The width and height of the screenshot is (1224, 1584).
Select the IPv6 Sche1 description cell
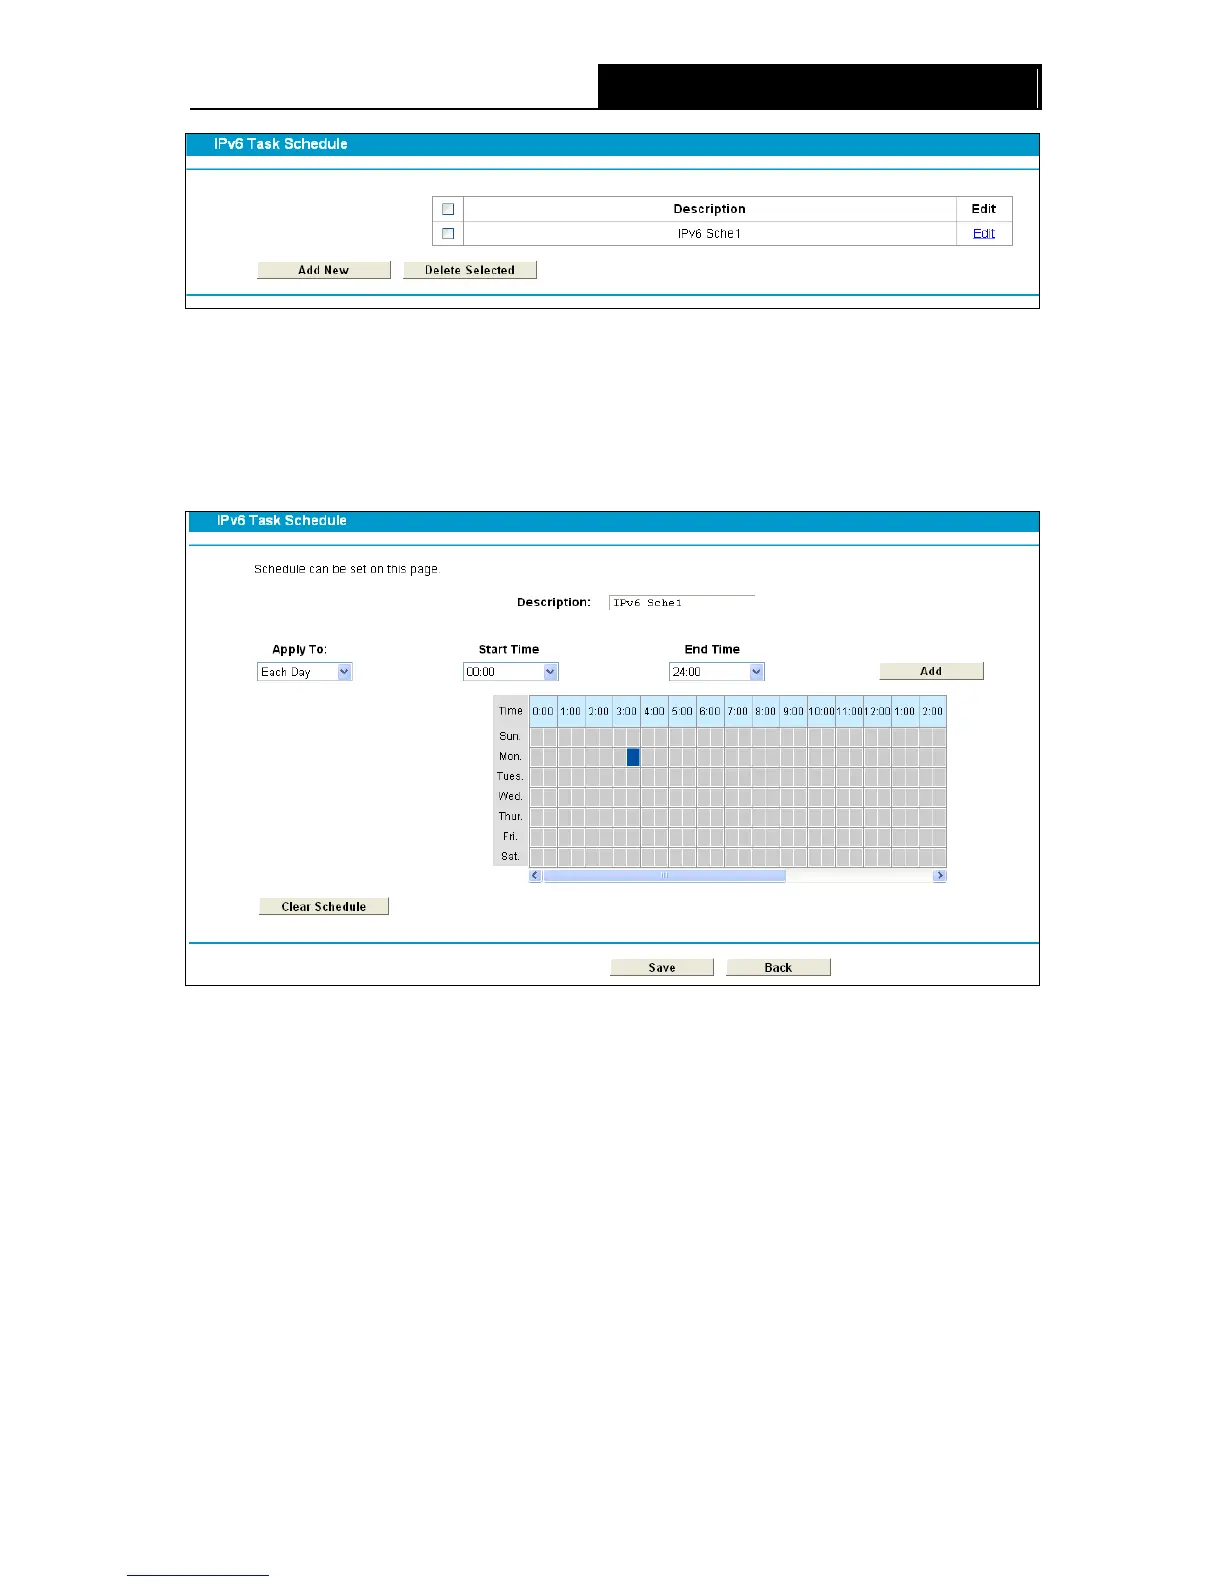click(710, 233)
